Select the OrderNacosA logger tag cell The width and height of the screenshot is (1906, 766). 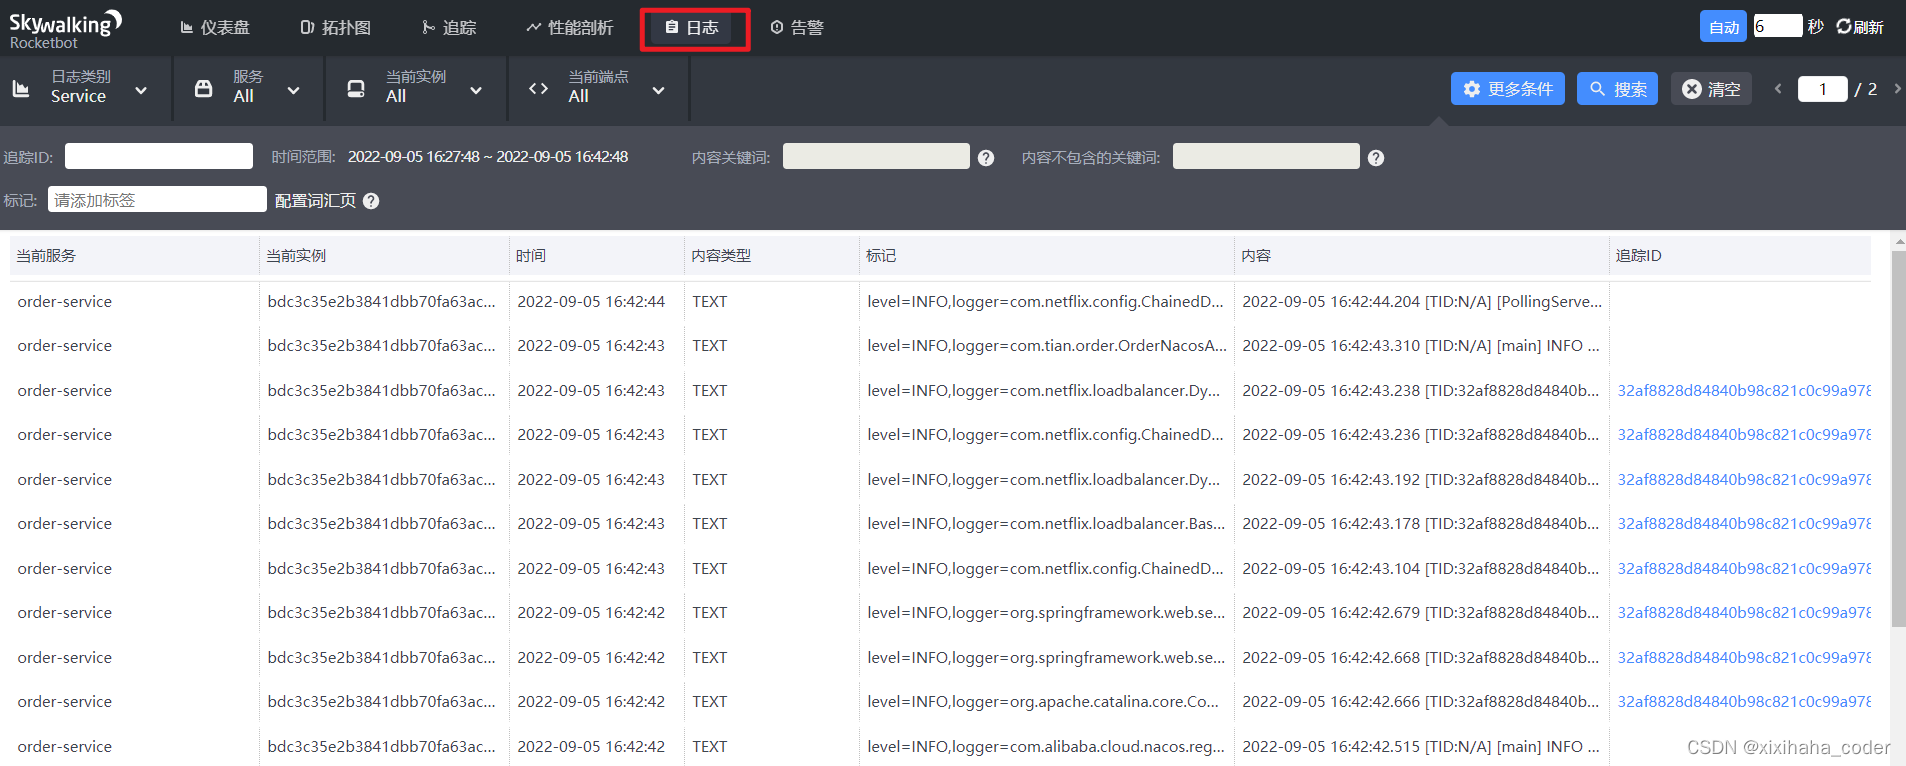coord(1047,345)
